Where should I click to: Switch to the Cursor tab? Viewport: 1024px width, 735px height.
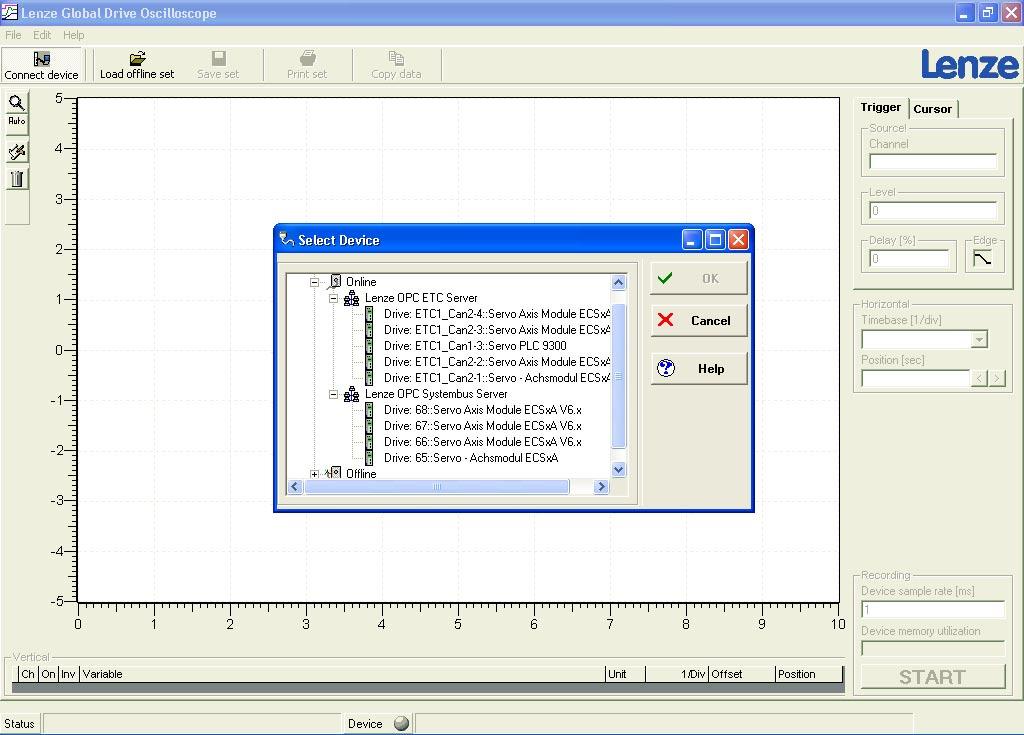933,109
